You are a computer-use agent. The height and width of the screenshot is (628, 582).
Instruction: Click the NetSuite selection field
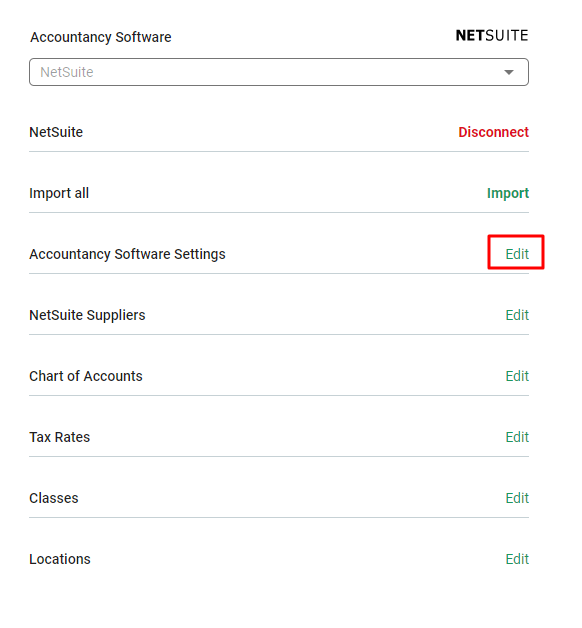pos(279,72)
